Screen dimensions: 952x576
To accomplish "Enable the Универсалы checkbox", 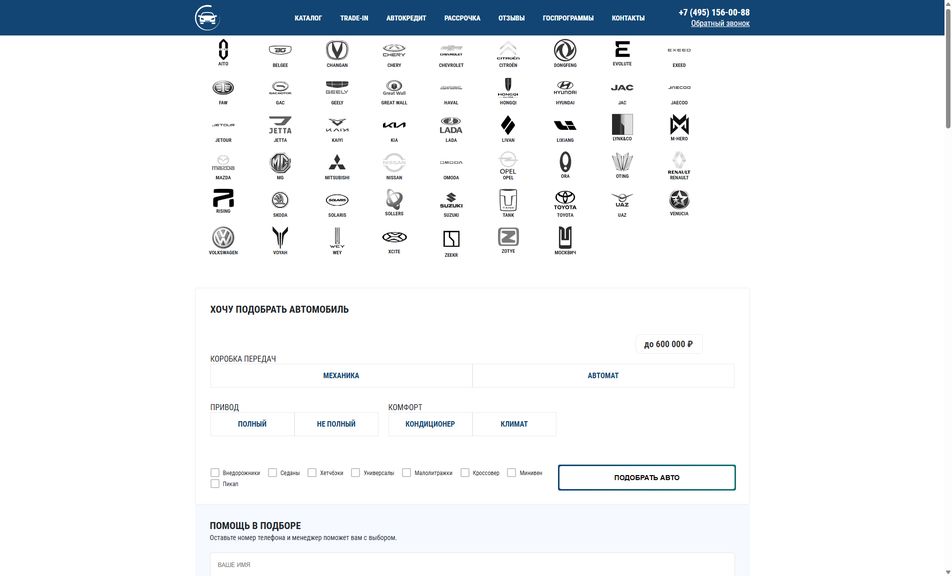I will coord(356,472).
